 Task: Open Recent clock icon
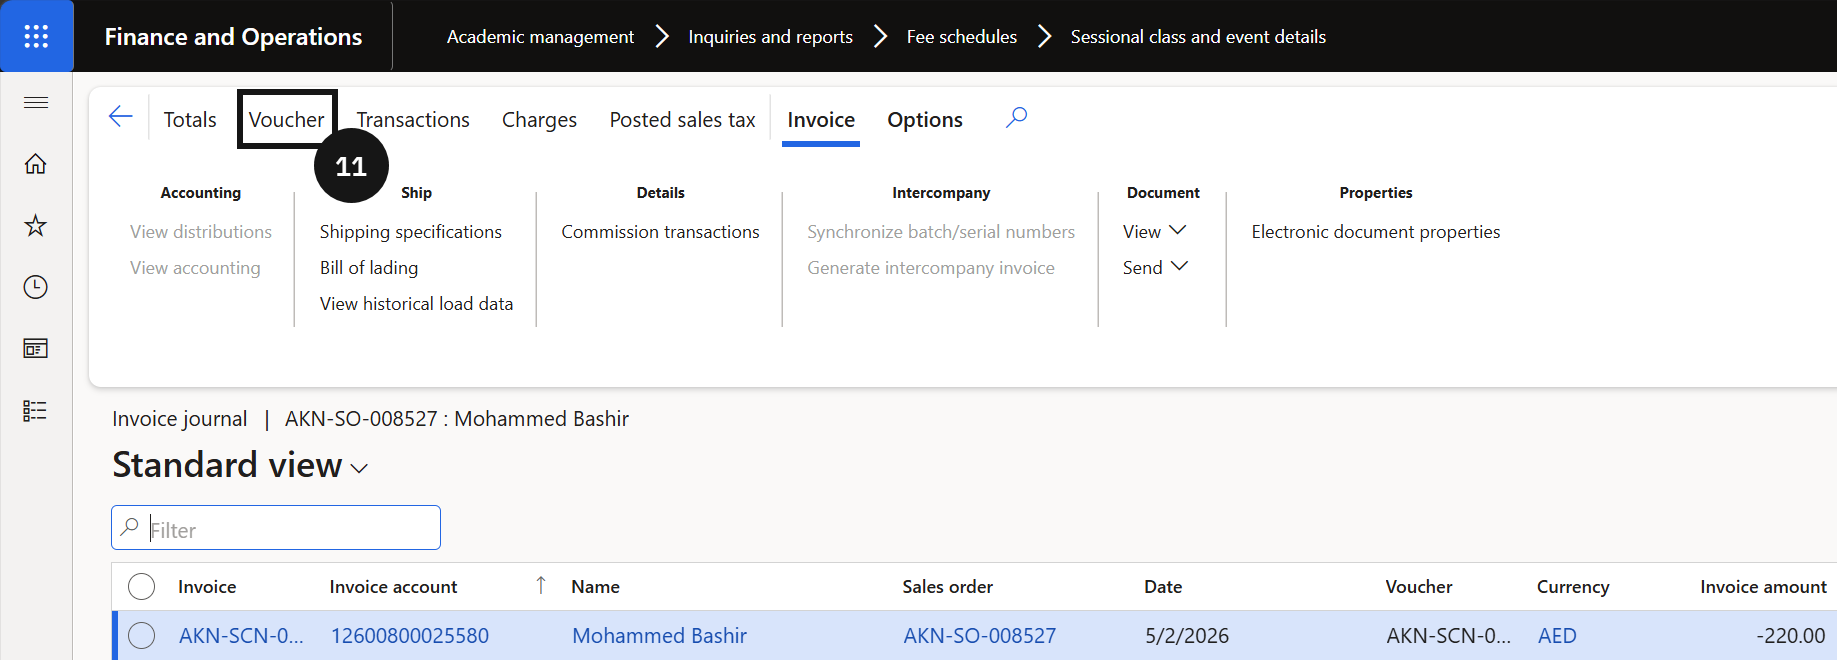[36, 287]
